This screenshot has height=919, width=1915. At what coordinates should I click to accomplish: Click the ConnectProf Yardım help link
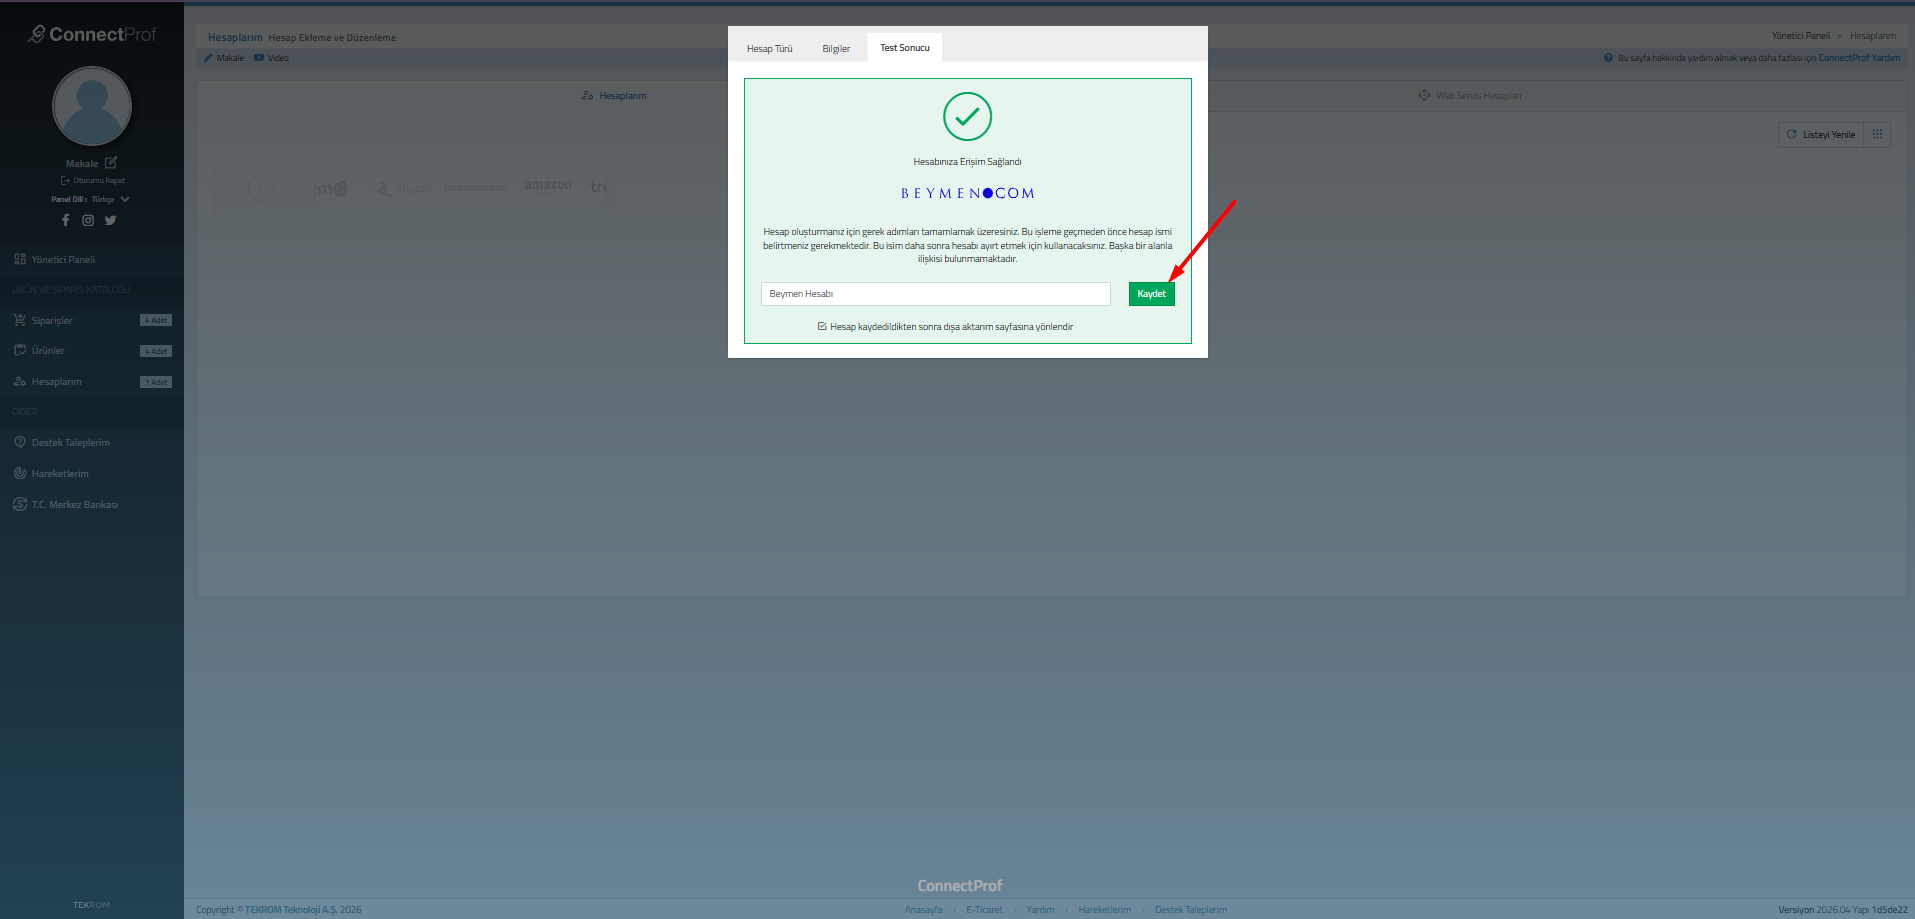[x=1858, y=58]
